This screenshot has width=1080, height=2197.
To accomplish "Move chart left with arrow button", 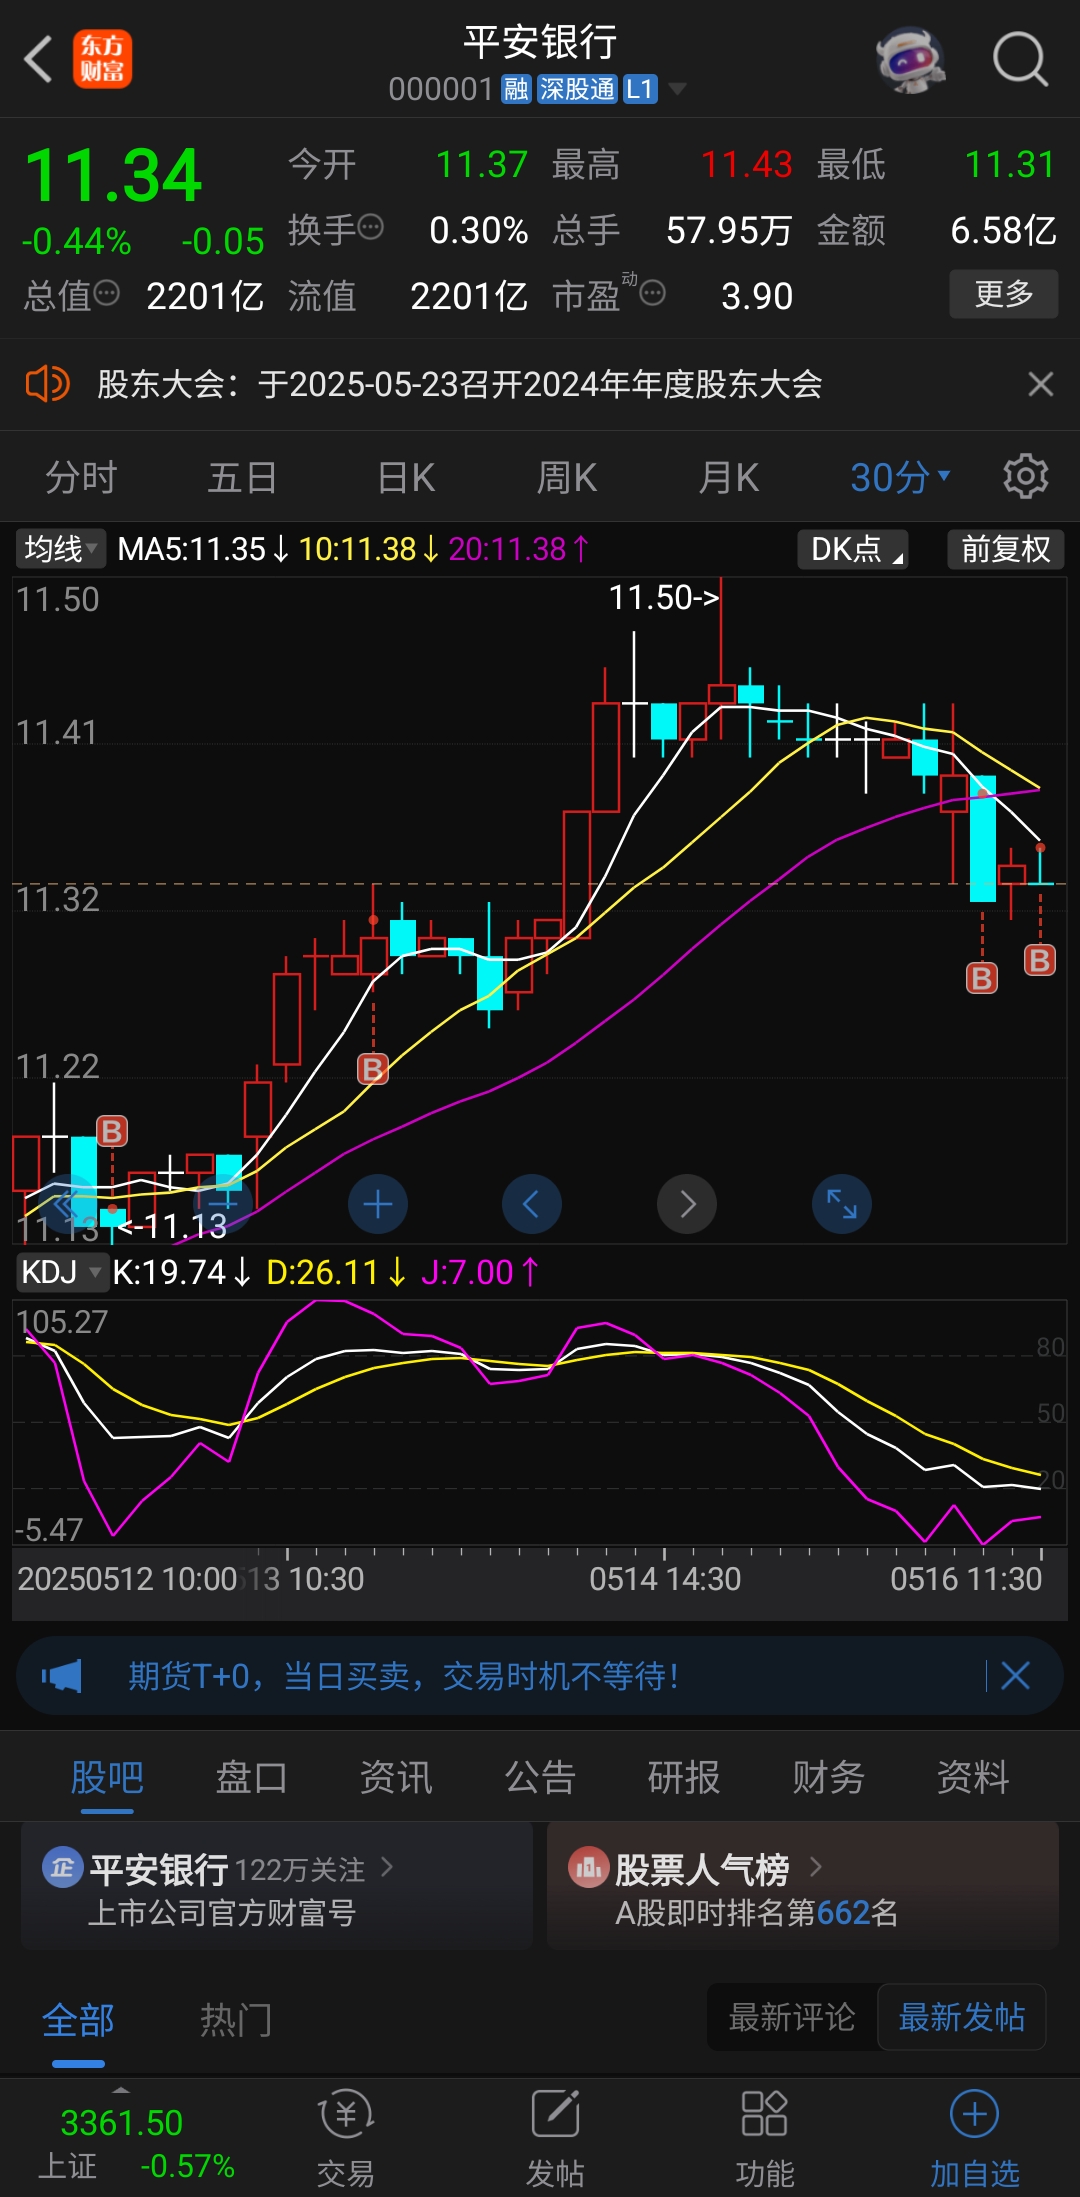I will pyautogui.click(x=532, y=1204).
